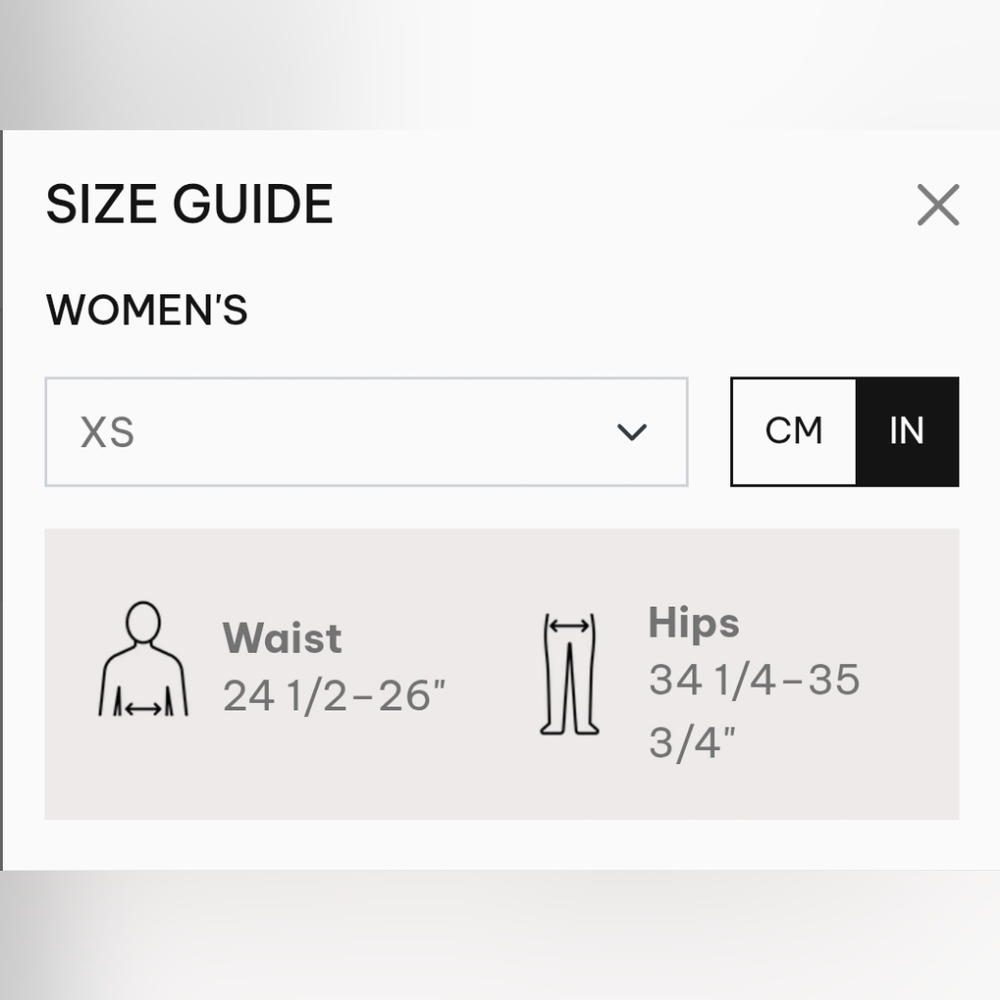Viewport: 1000px width, 1000px height.
Task: Expand the size list using the chevron arrow
Action: tap(632, 432)
